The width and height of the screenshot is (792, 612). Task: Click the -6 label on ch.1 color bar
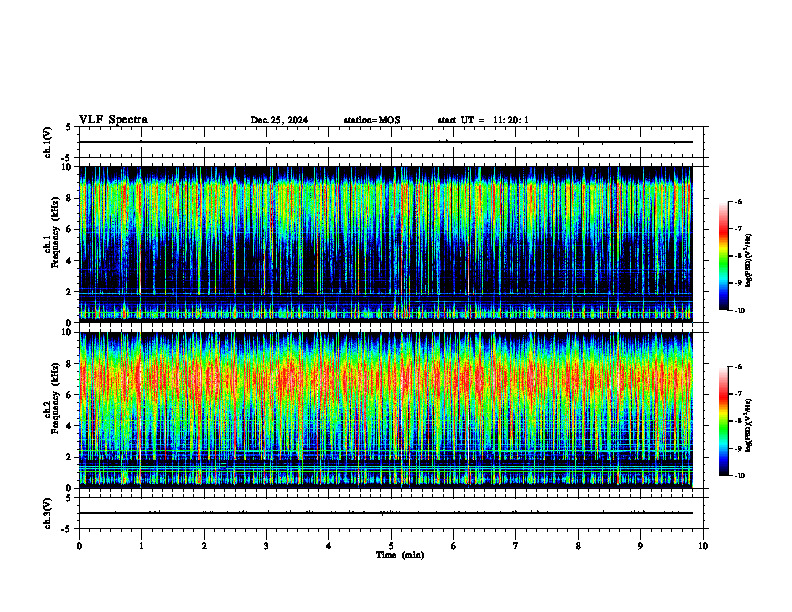click(x=738, y=201)
